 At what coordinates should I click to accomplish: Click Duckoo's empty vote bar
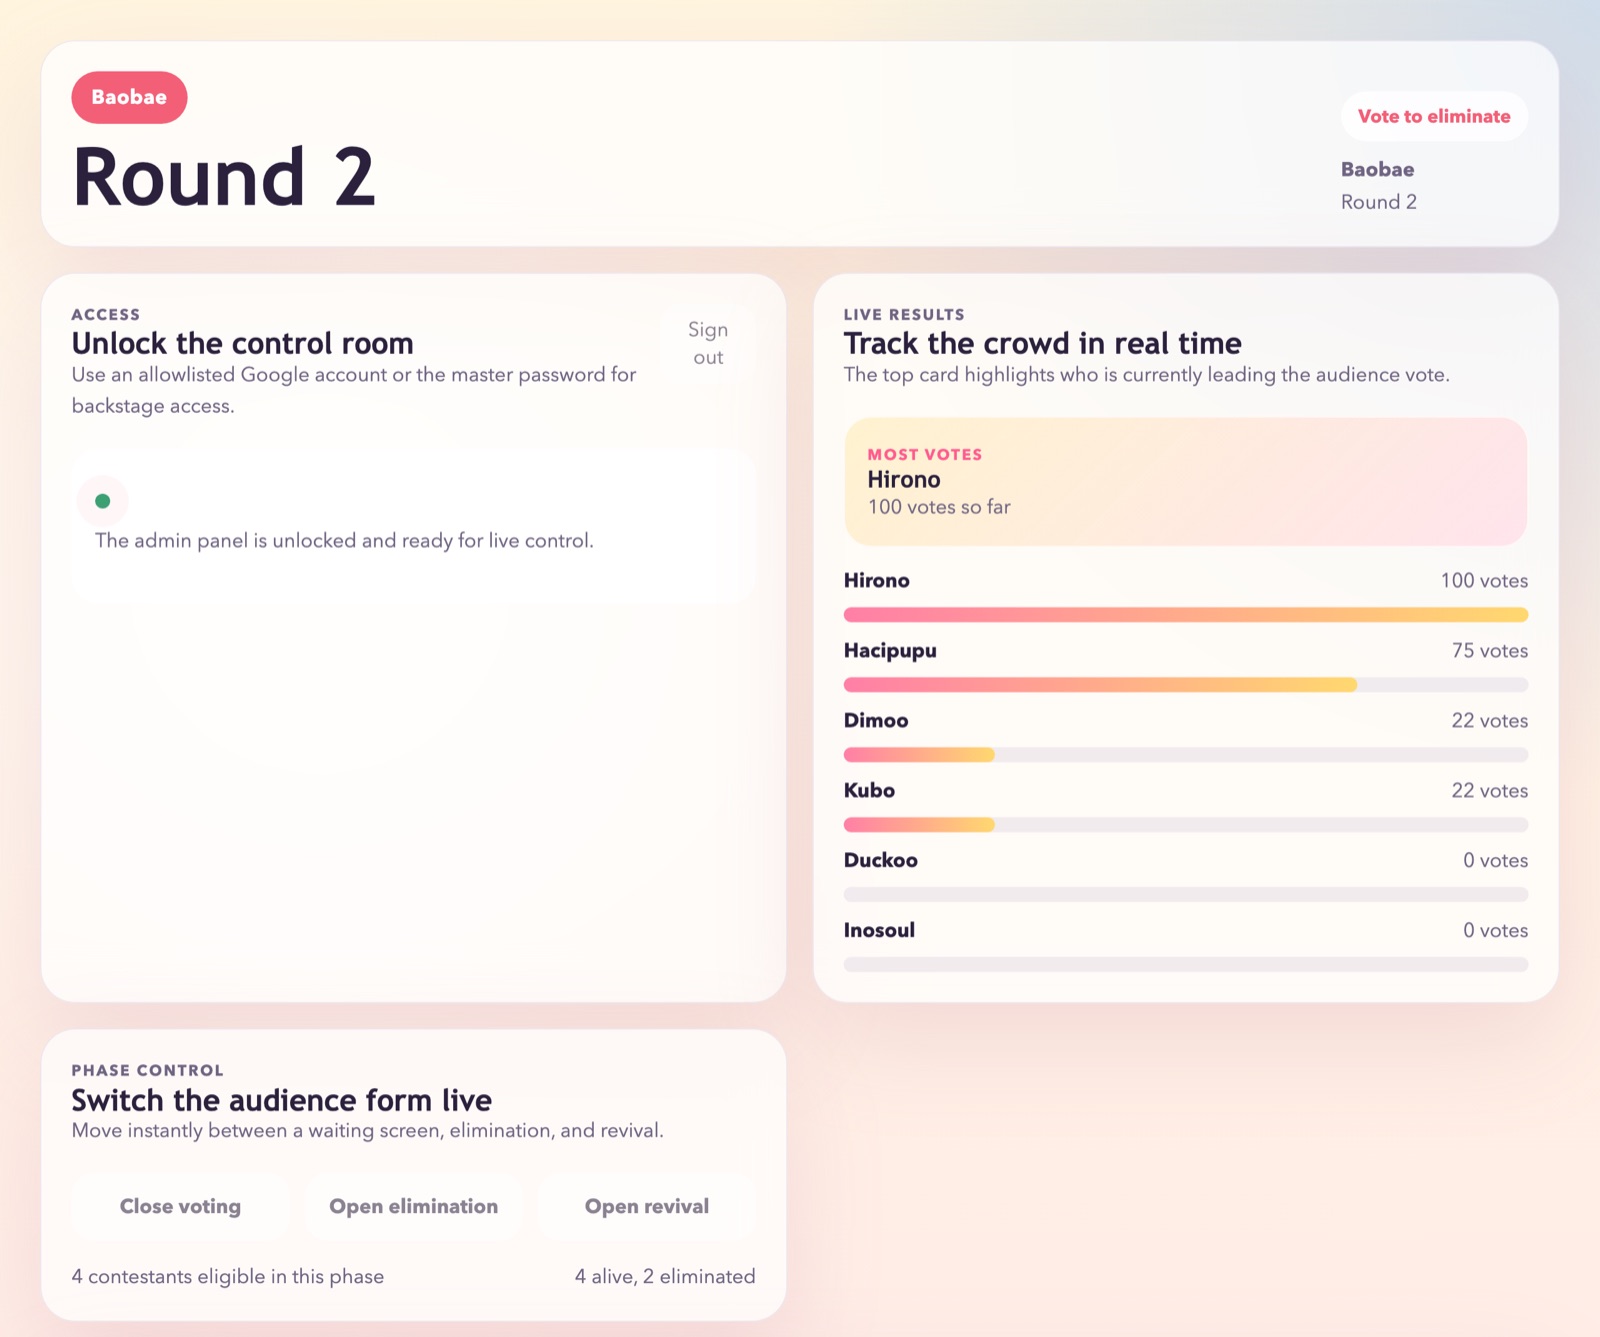point(1186,894)
